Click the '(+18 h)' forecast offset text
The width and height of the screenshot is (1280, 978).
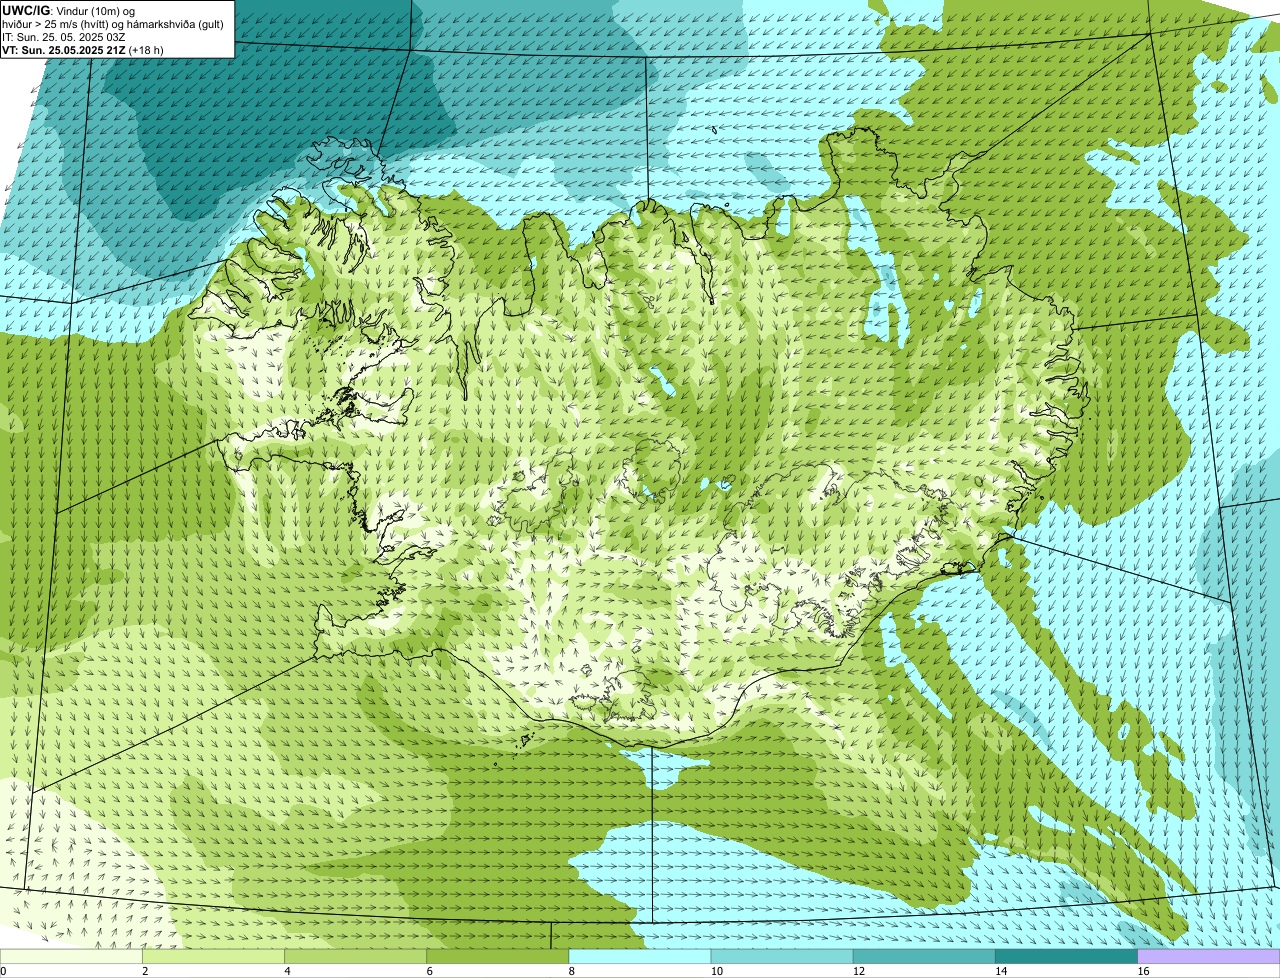click(146, 50)
